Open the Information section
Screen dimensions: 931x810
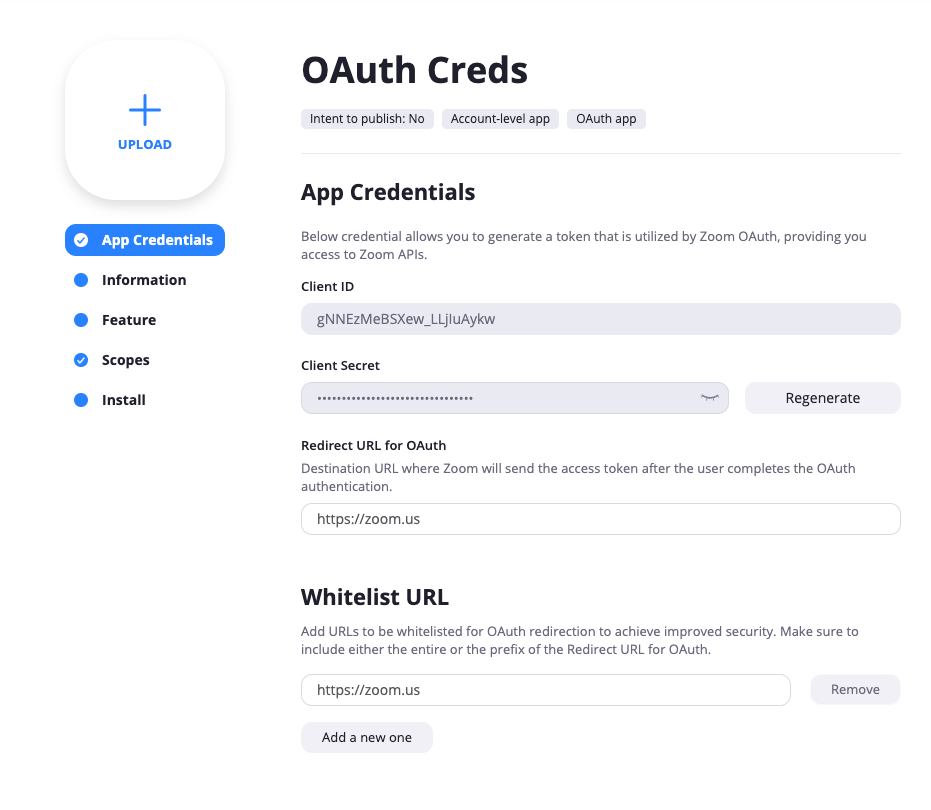click(144, 280)
